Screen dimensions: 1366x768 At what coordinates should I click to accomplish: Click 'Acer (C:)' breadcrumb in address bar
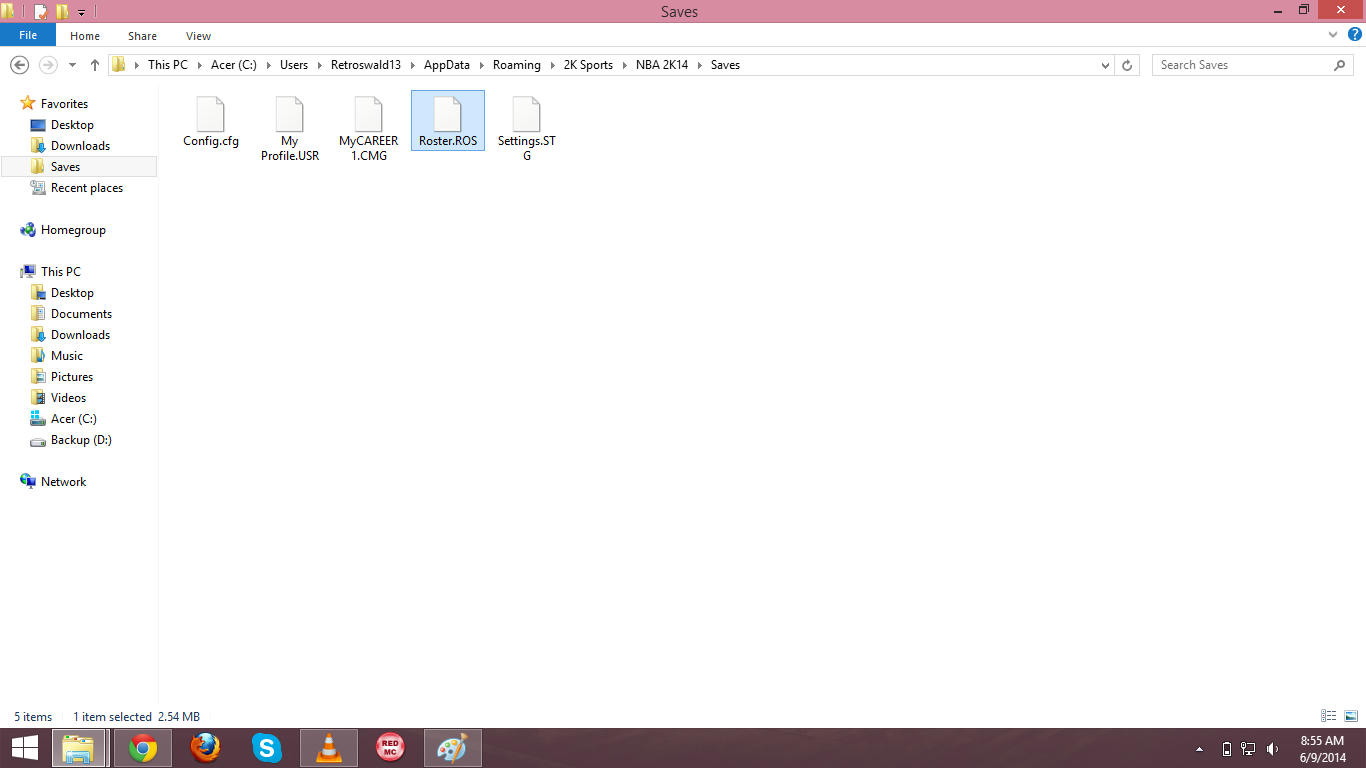coord(234,65)
